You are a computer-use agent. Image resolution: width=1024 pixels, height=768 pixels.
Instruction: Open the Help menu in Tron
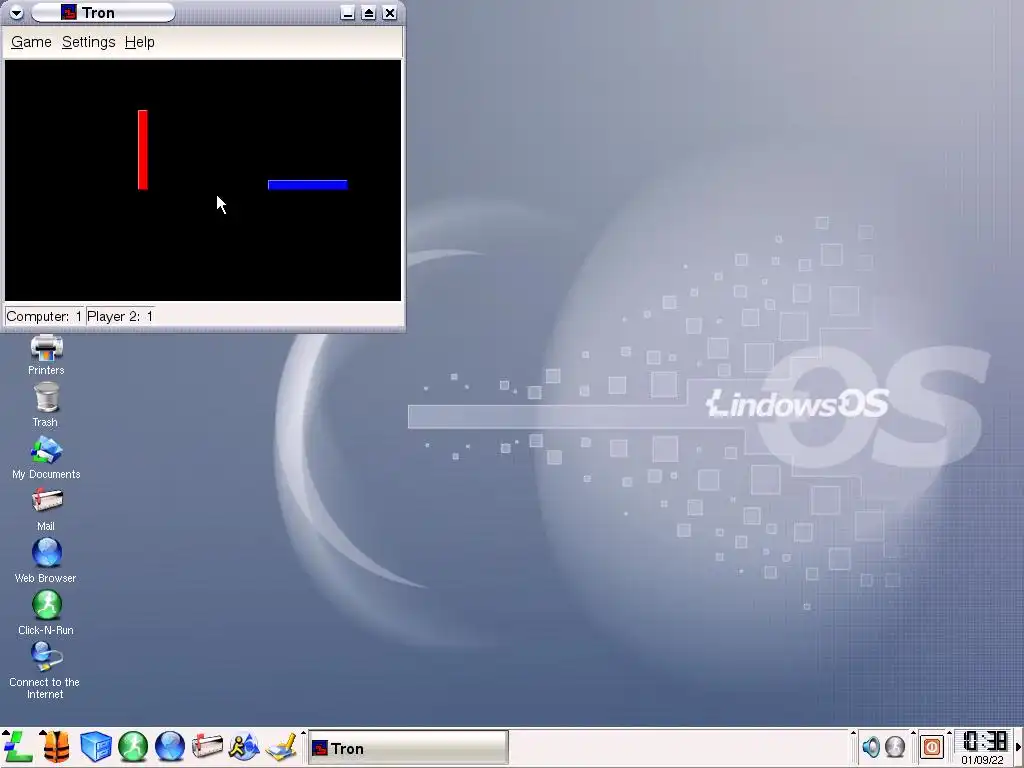[x=139, y=42]
